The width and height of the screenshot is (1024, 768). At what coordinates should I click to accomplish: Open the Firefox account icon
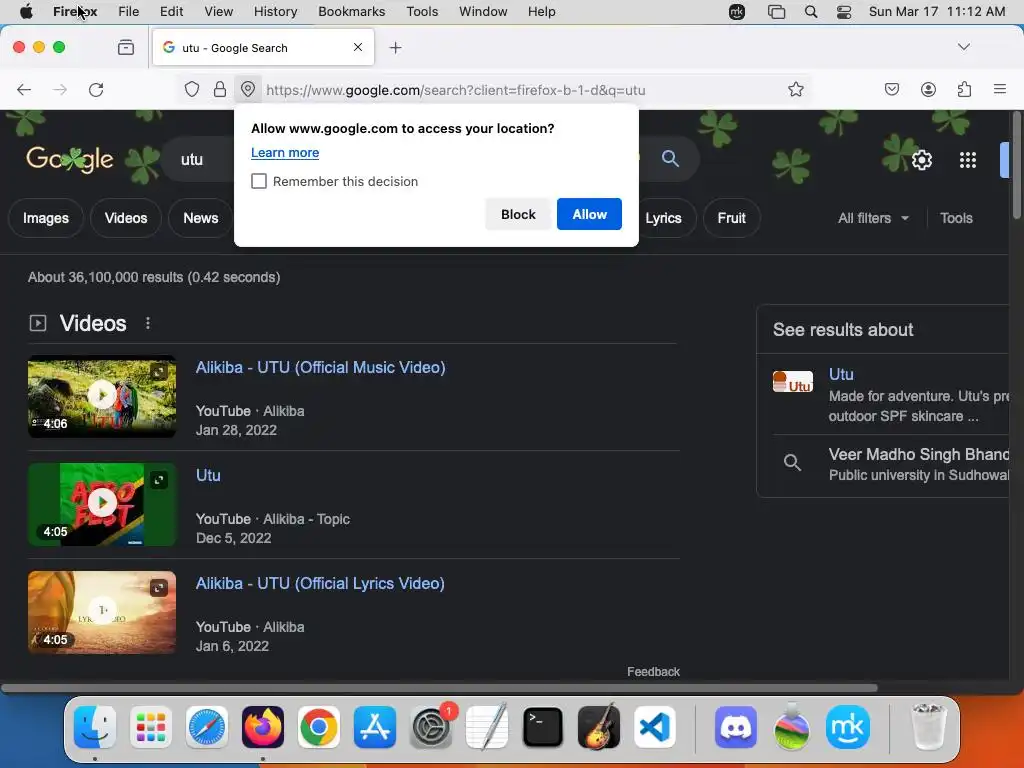pos(928,89)
